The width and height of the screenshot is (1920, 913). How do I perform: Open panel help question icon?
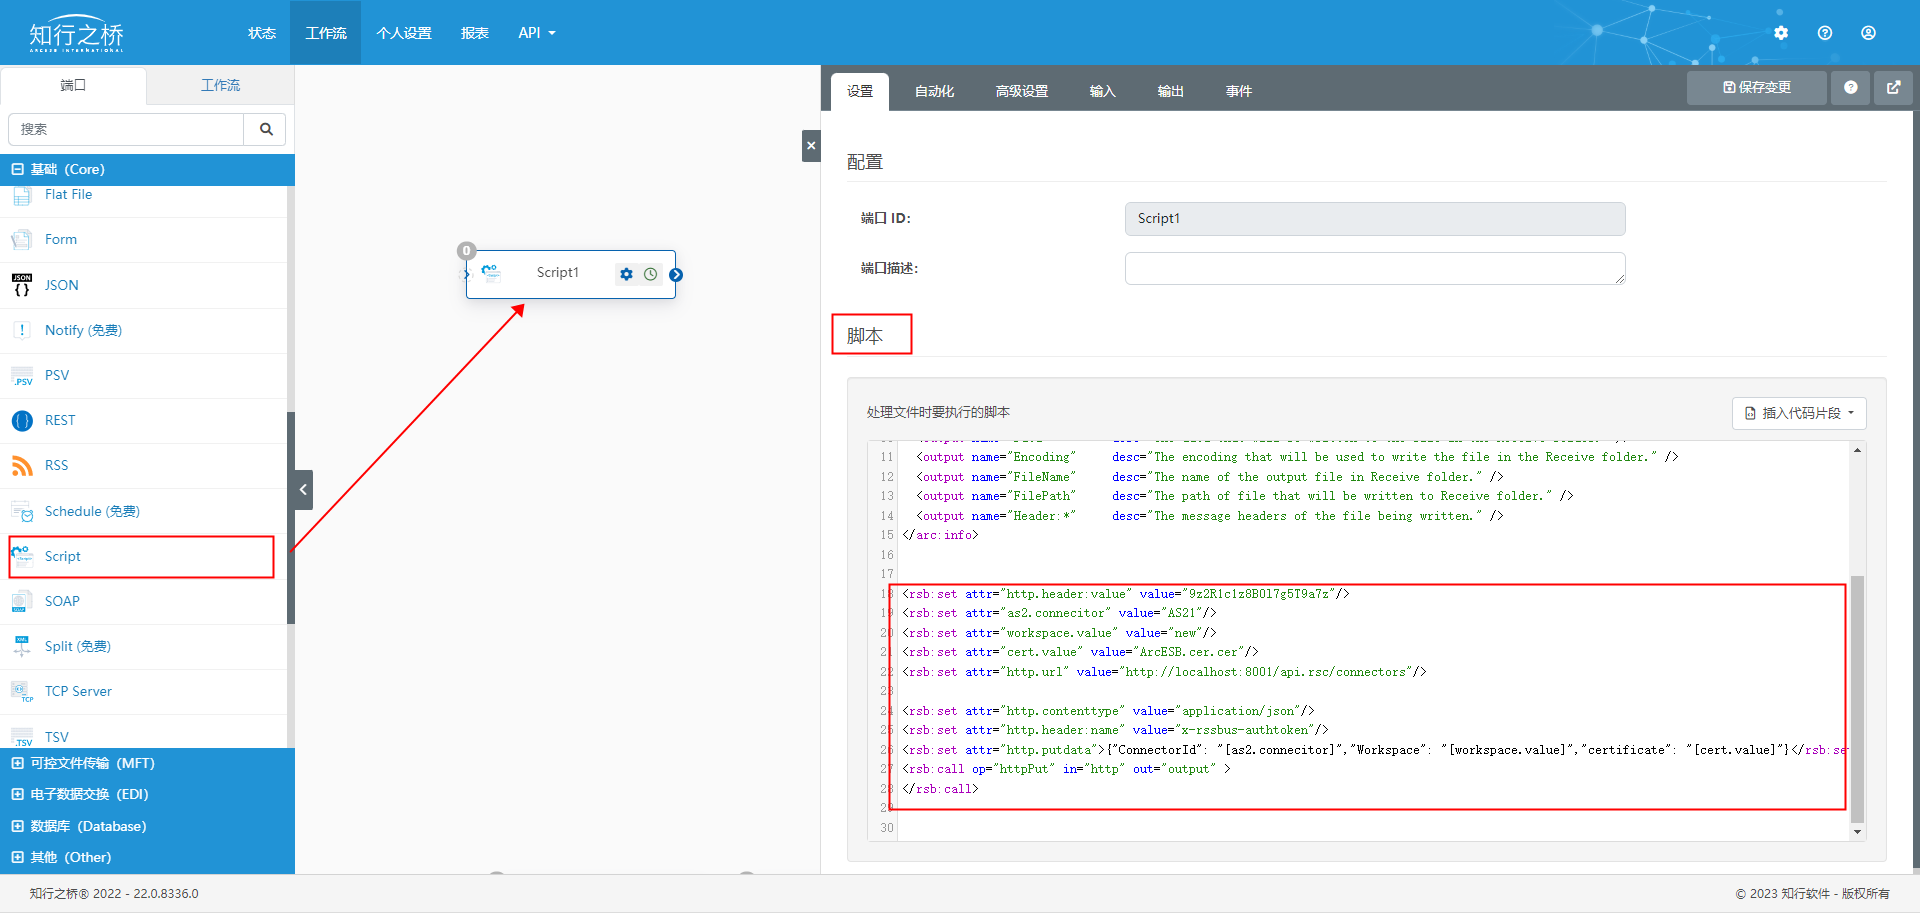[x=1851, y=88]
